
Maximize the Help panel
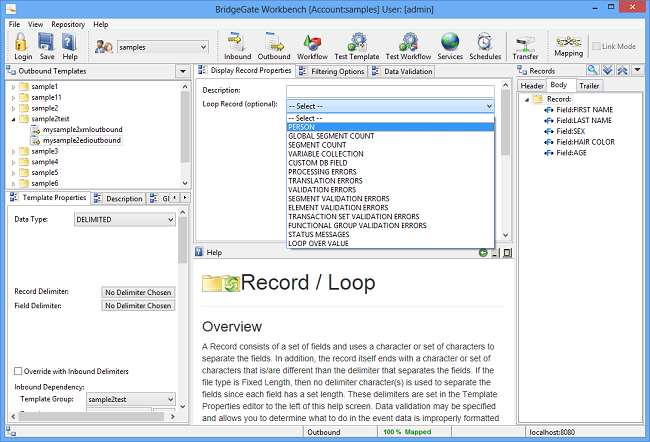point(507,253)
